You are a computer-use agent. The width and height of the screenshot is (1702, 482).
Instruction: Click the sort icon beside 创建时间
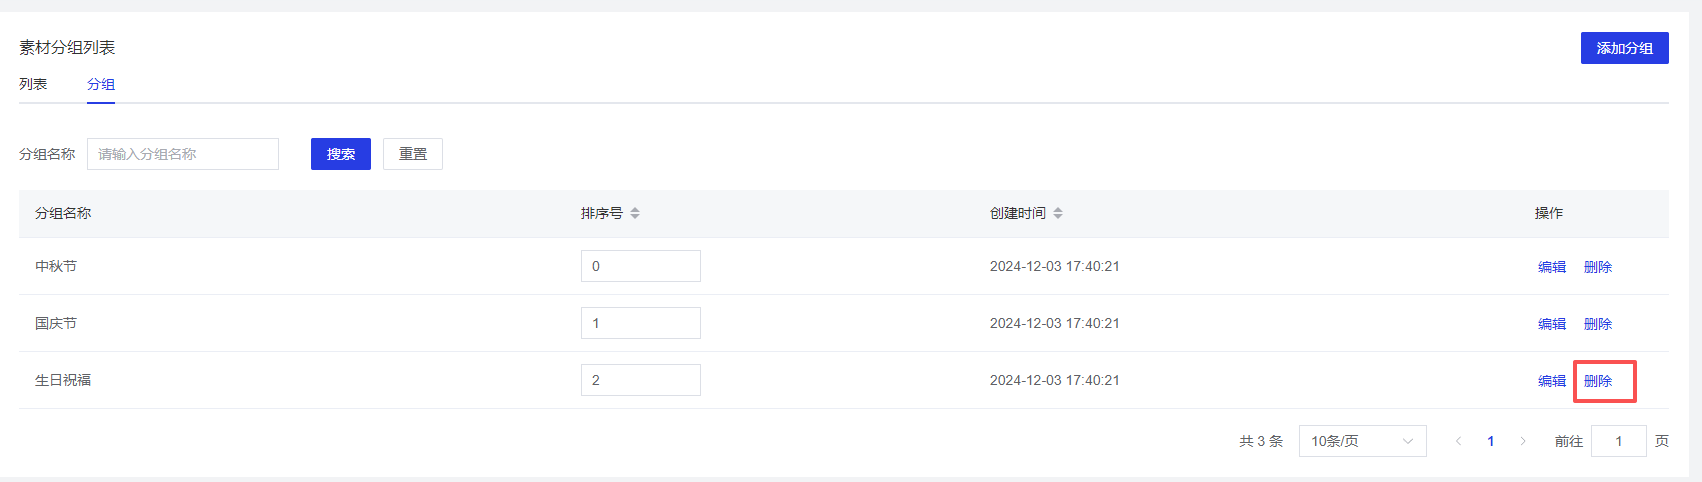coord(1058,213)
